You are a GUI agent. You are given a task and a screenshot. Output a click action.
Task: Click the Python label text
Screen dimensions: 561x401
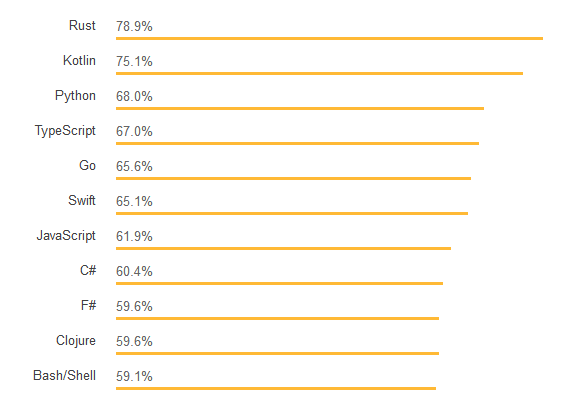pos(75,96)
